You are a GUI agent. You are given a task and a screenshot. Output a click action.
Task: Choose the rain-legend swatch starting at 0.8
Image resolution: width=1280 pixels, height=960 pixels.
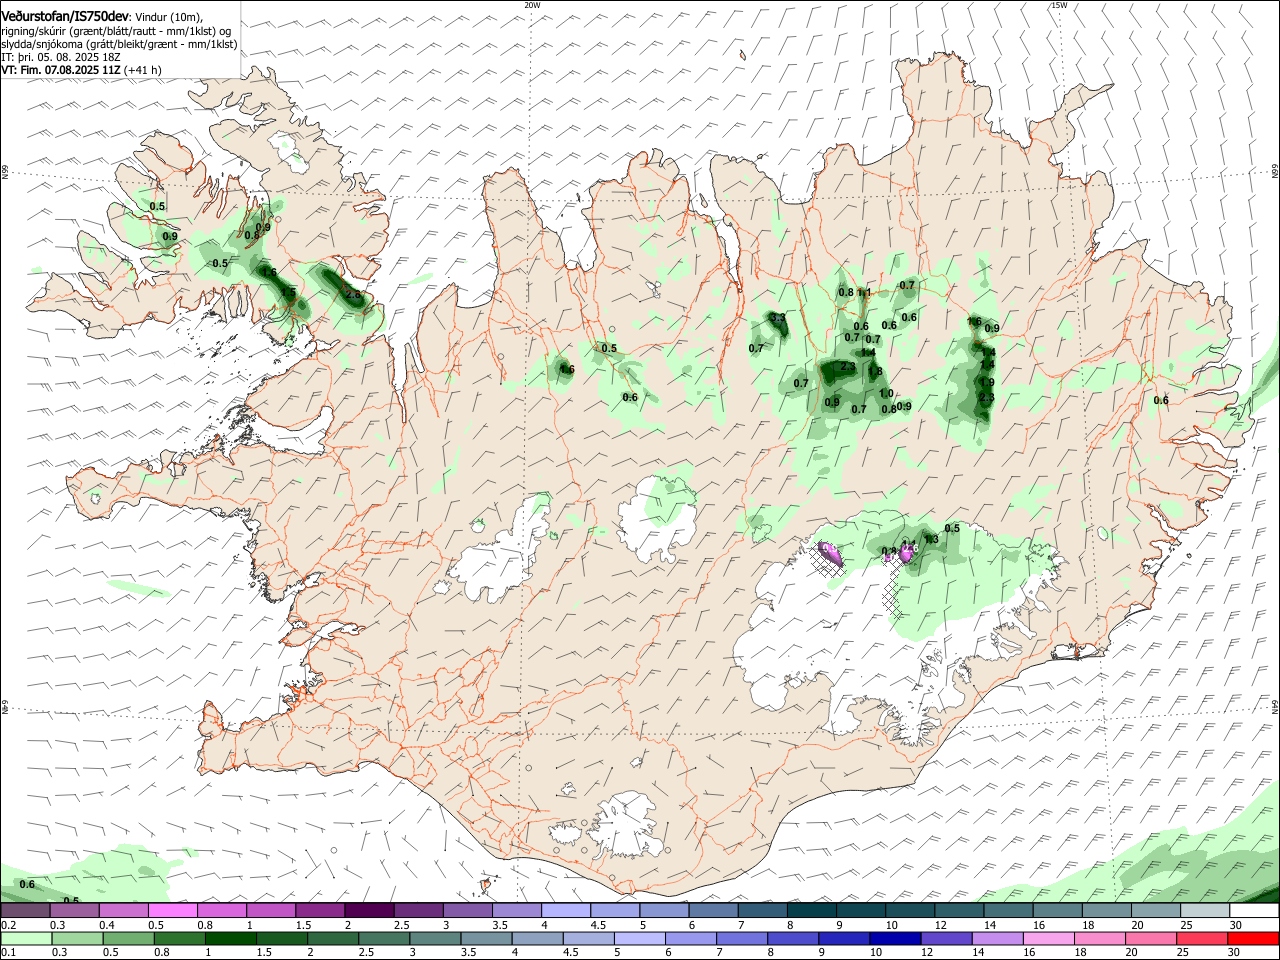pyautogui.click(x=179, y=938)
